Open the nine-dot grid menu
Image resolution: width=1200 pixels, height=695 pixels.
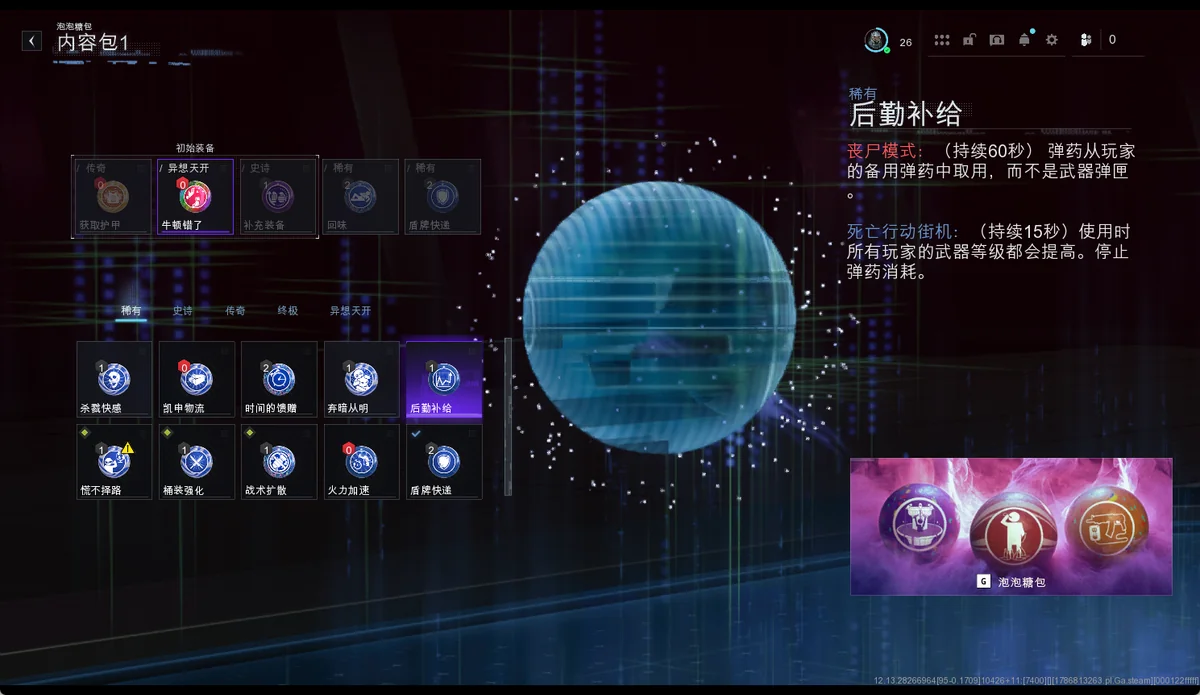click(942, 40)
